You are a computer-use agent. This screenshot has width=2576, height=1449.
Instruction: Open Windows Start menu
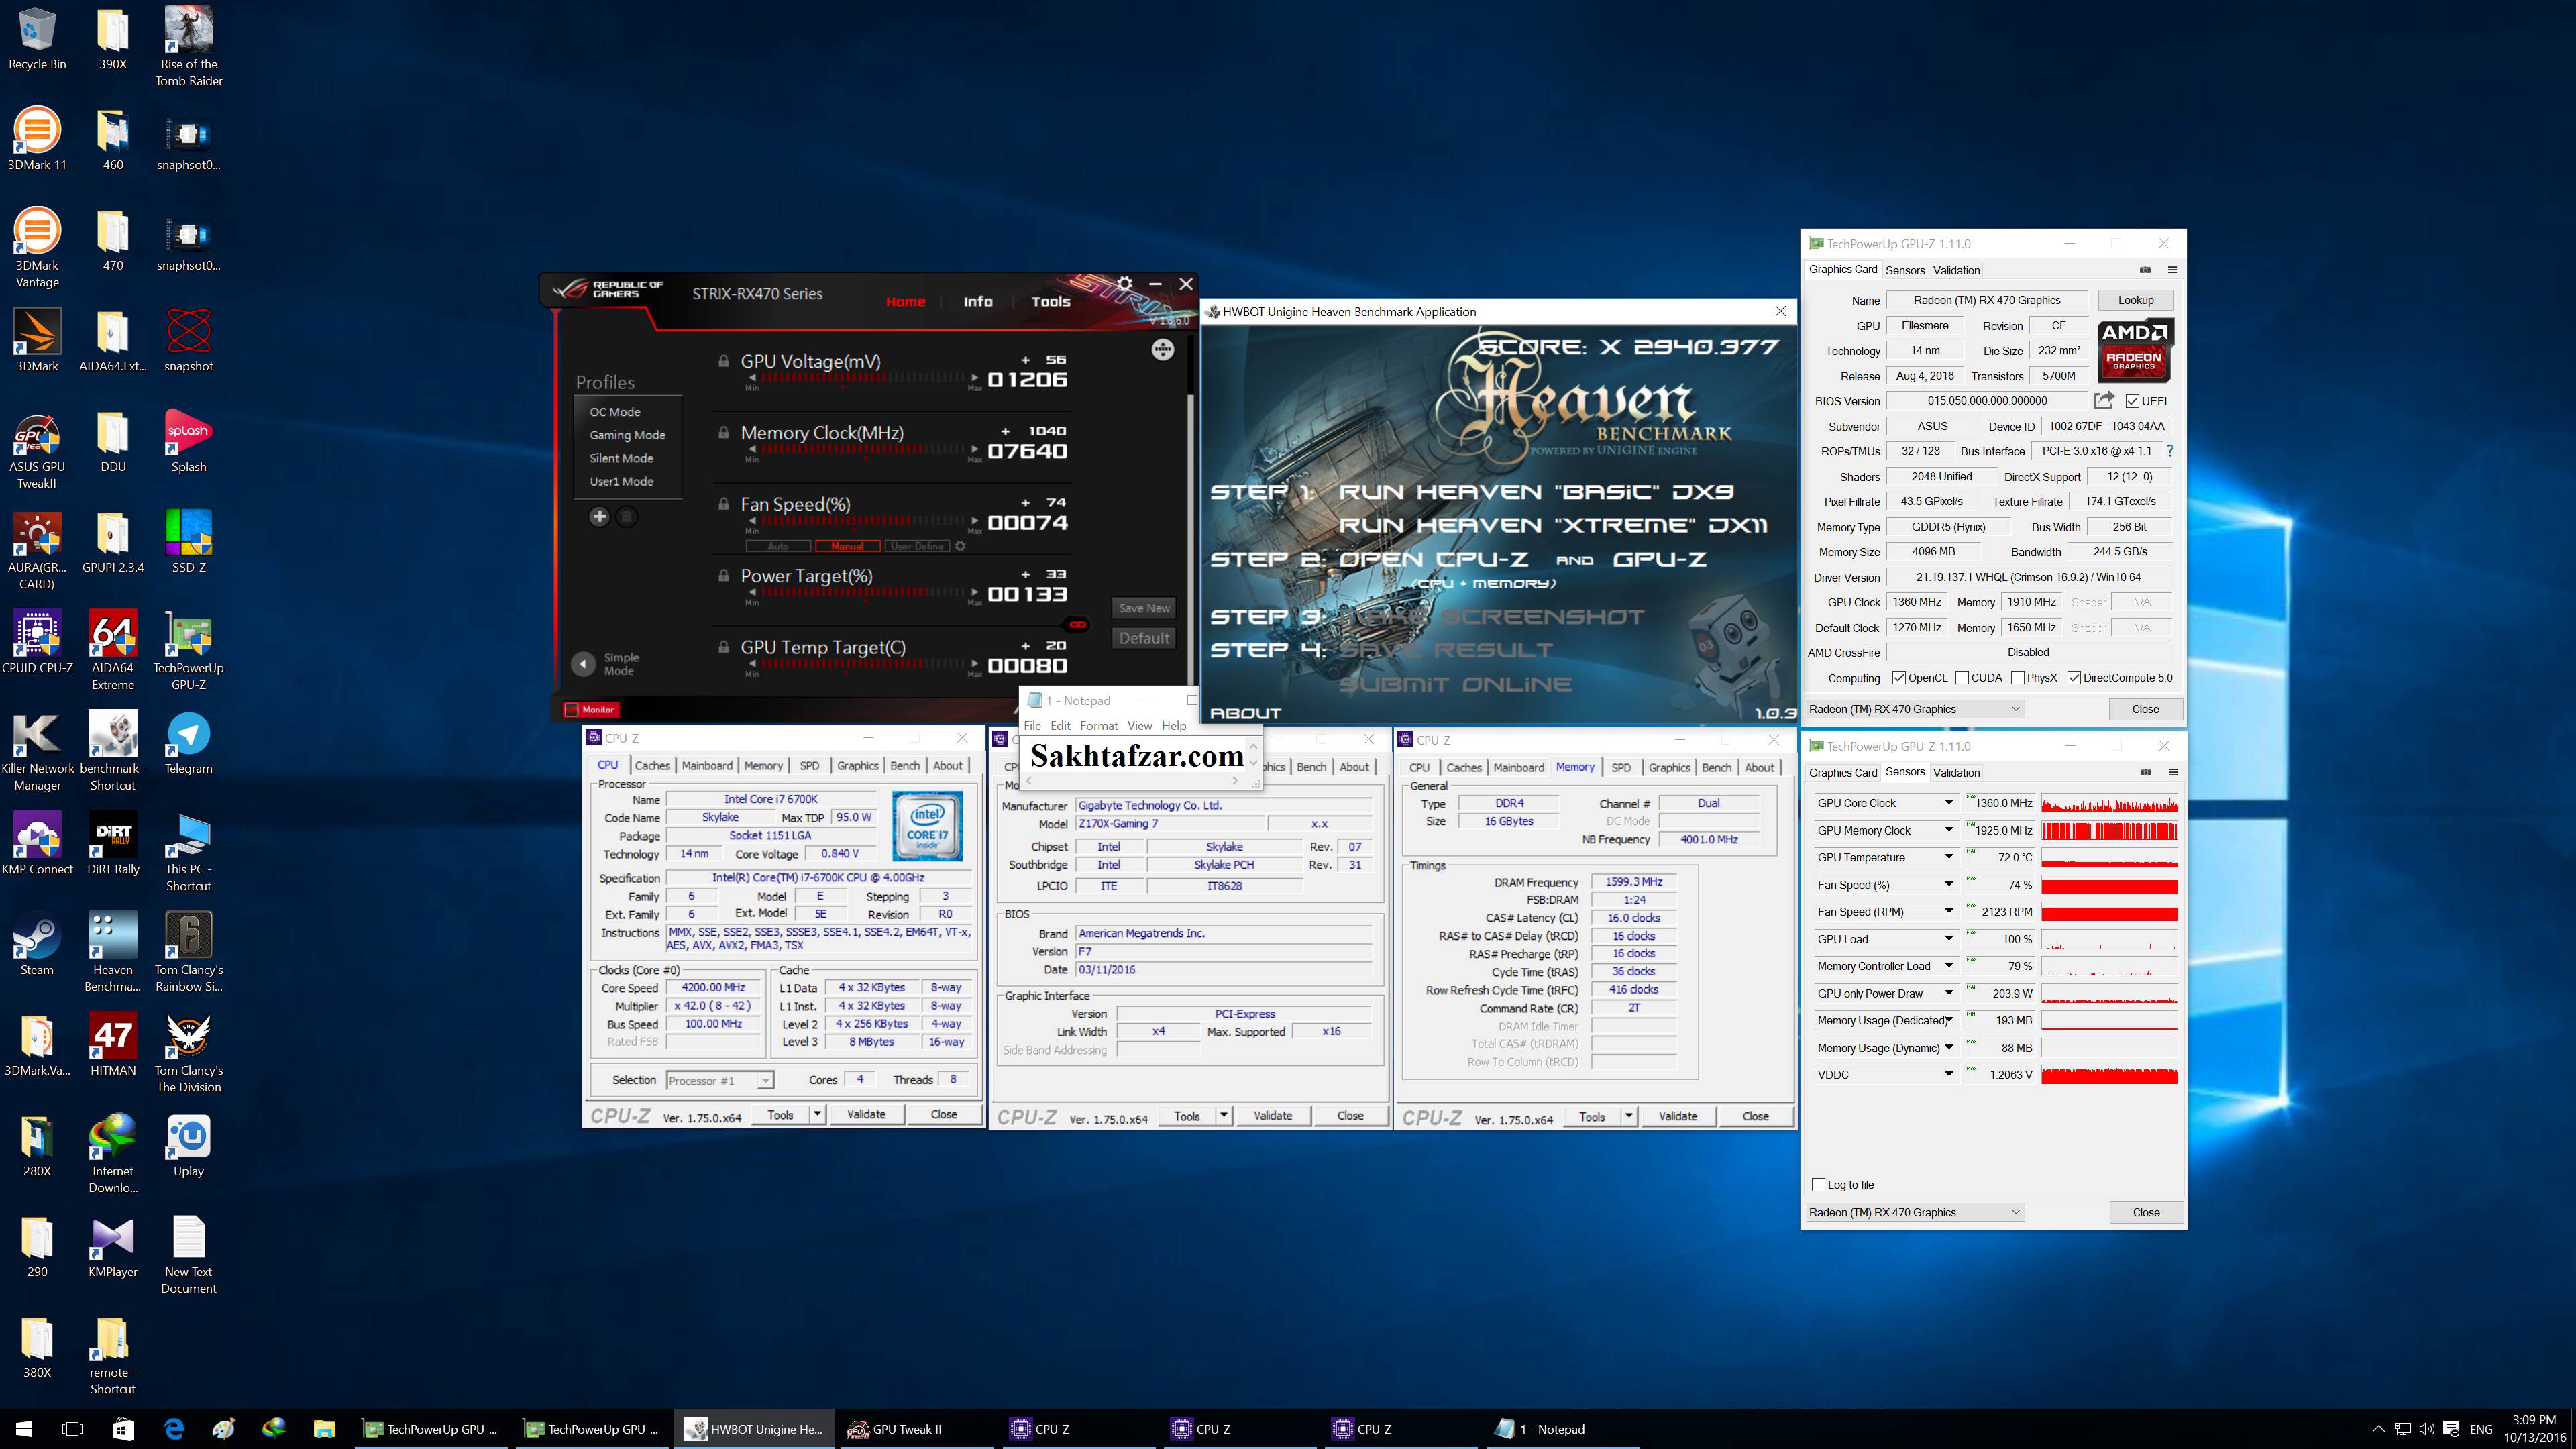click(x=24, y=1429)
